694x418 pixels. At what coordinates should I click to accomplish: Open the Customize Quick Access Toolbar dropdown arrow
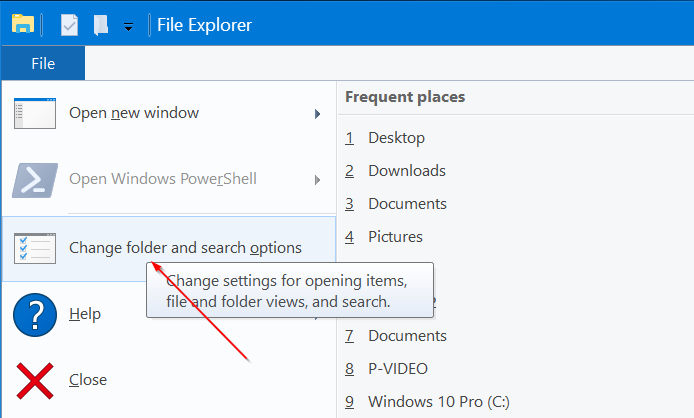point(128,27)
